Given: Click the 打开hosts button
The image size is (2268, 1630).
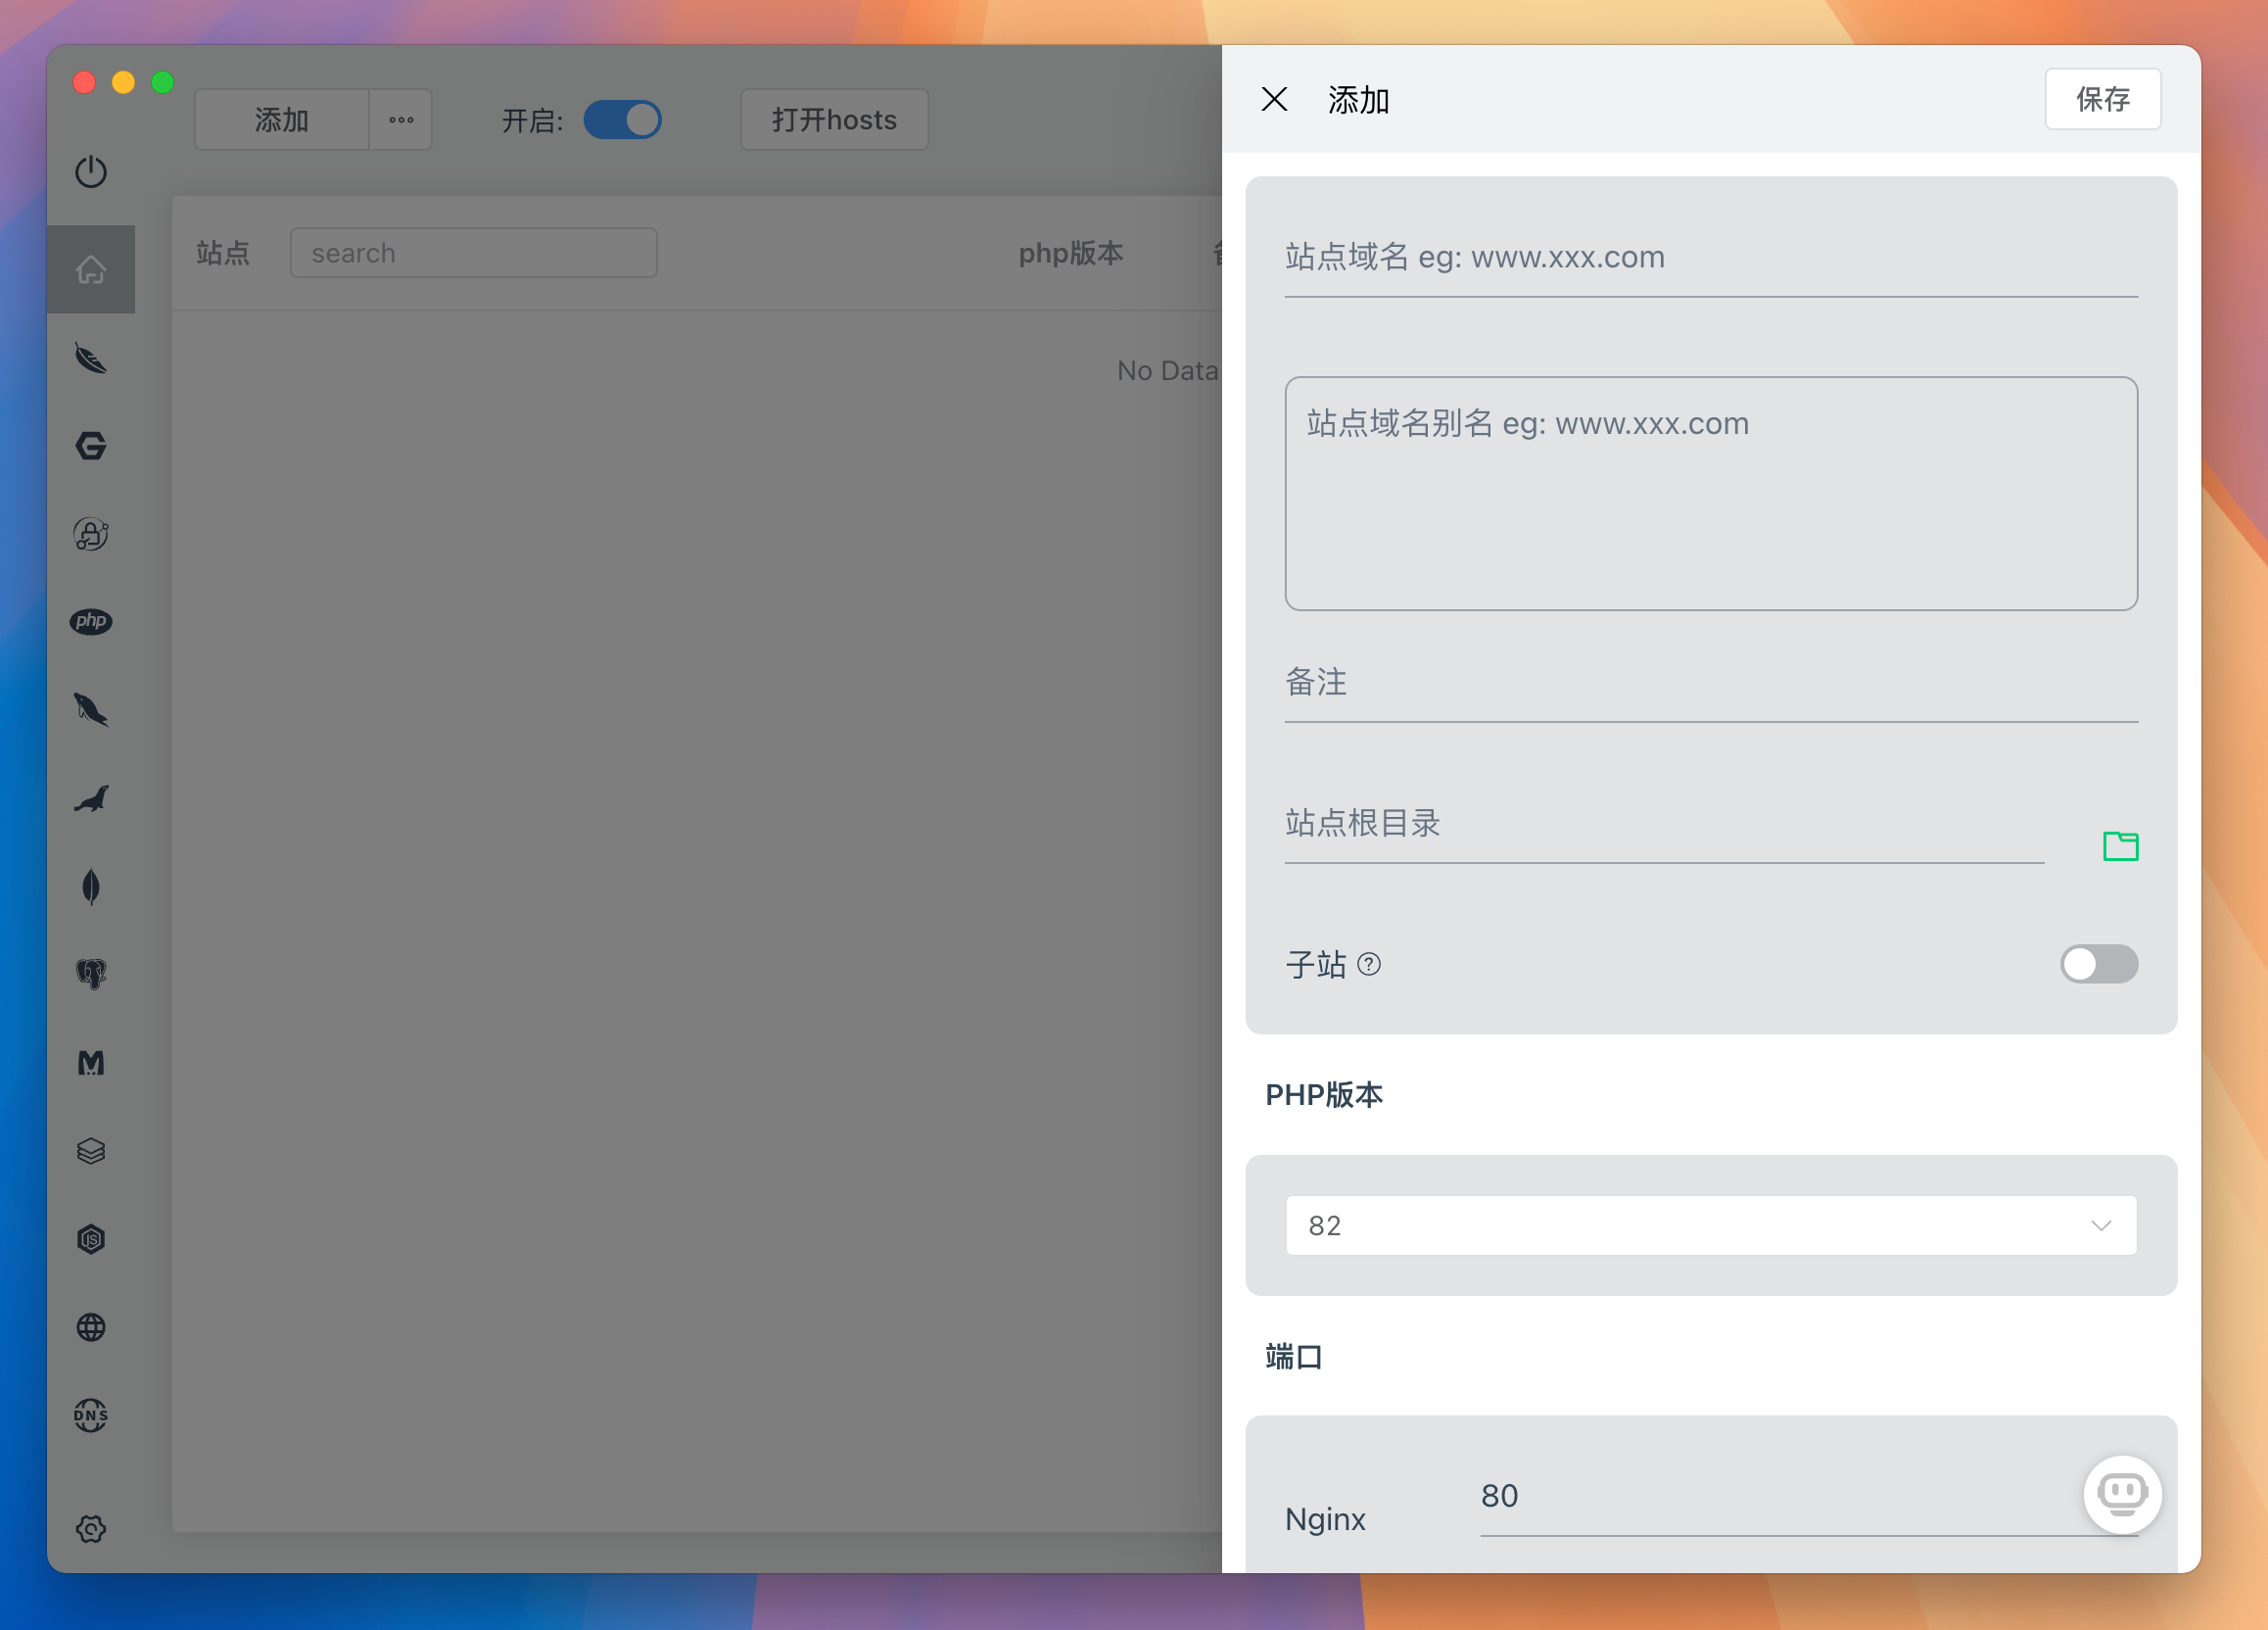Looking at the screenshot, I should (834, 120).
